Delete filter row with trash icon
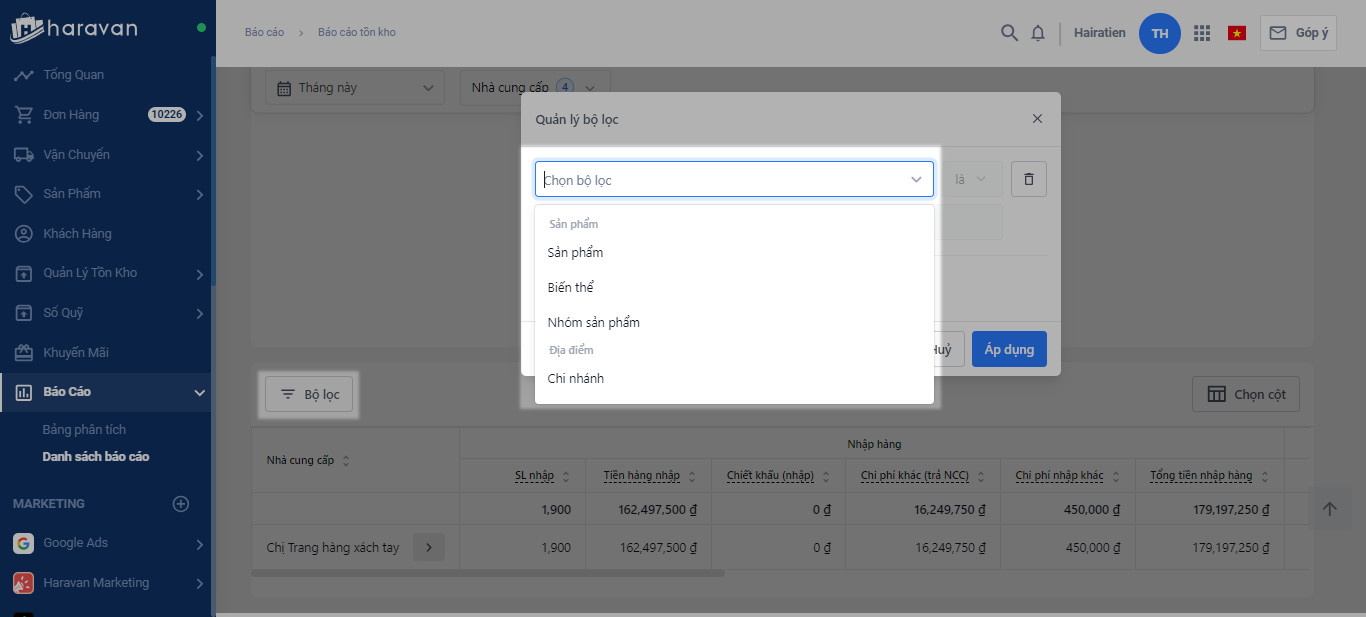1366x617 pixels. pos(1029,179)
